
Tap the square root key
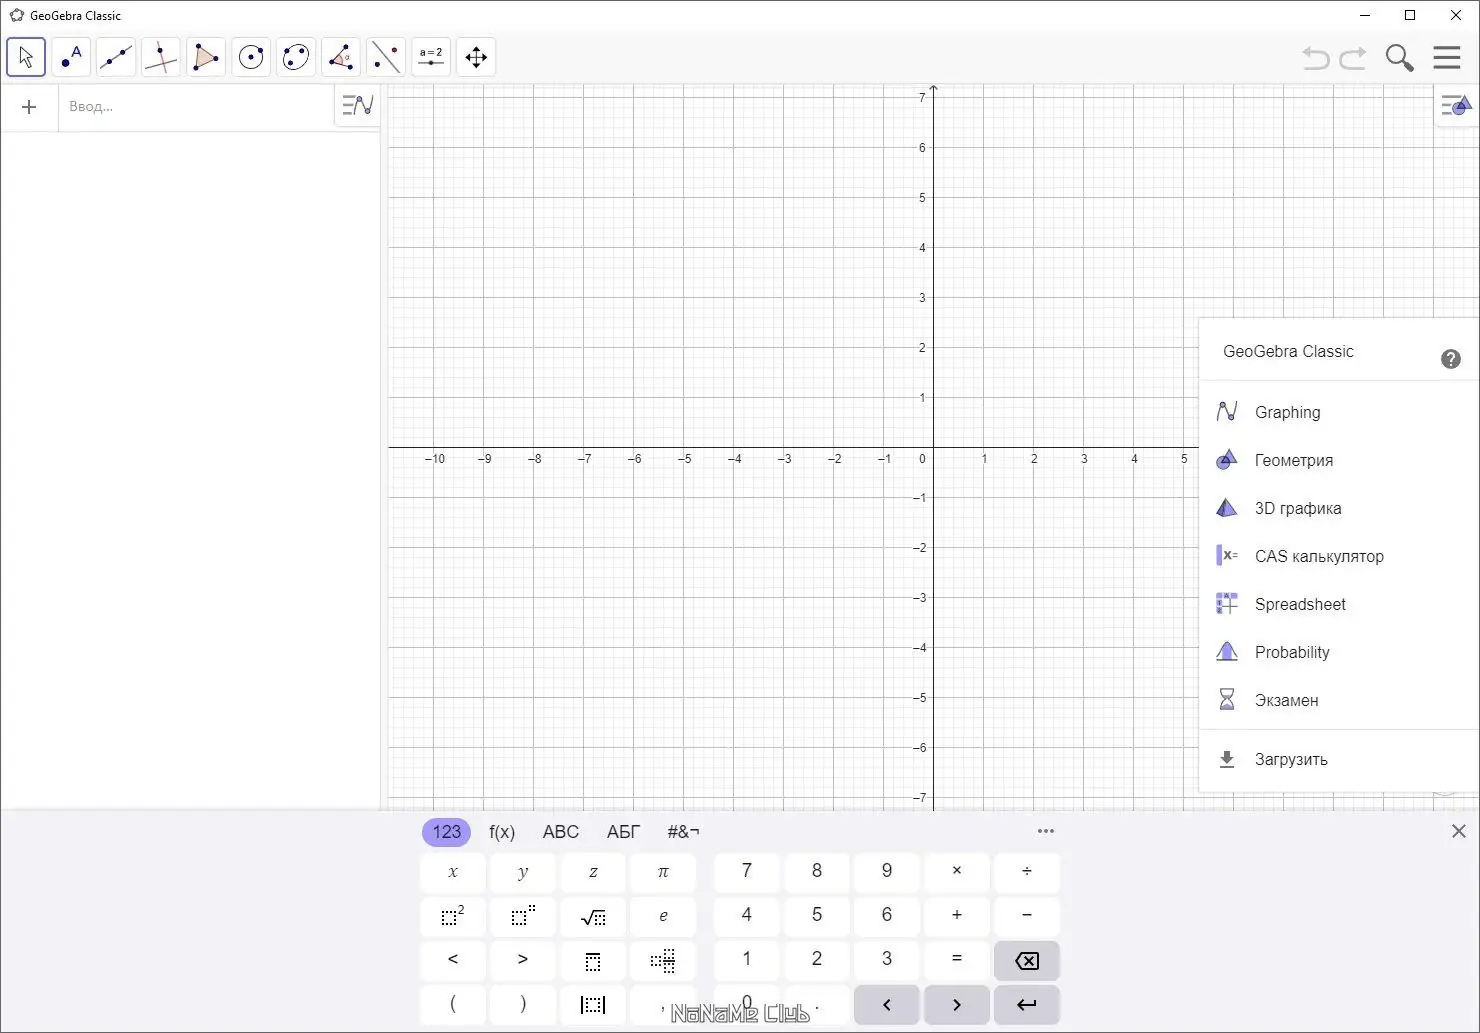pos(593,917)
